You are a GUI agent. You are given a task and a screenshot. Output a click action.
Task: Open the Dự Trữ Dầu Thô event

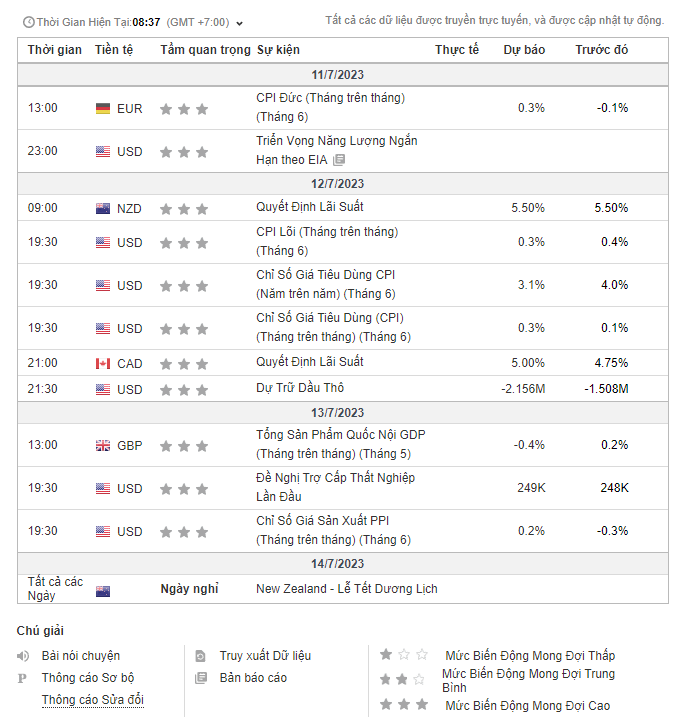[x=300, y=388]
